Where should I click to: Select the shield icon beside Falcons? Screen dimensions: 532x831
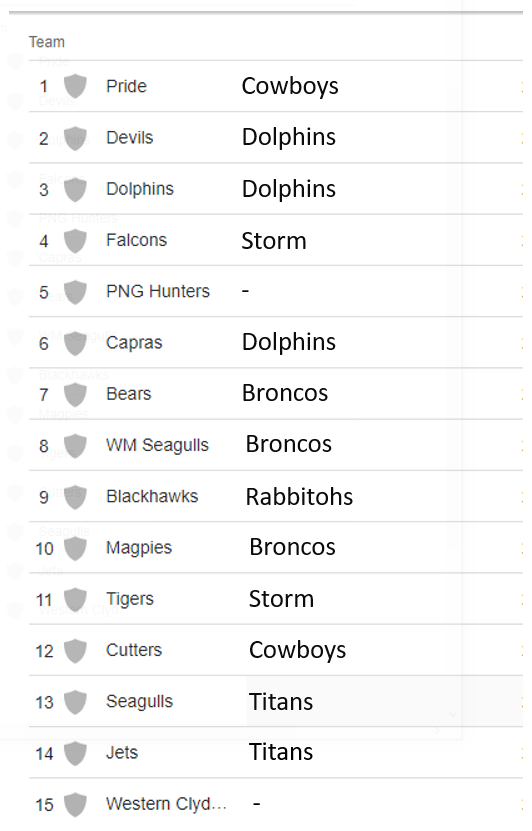pos(75,241)
